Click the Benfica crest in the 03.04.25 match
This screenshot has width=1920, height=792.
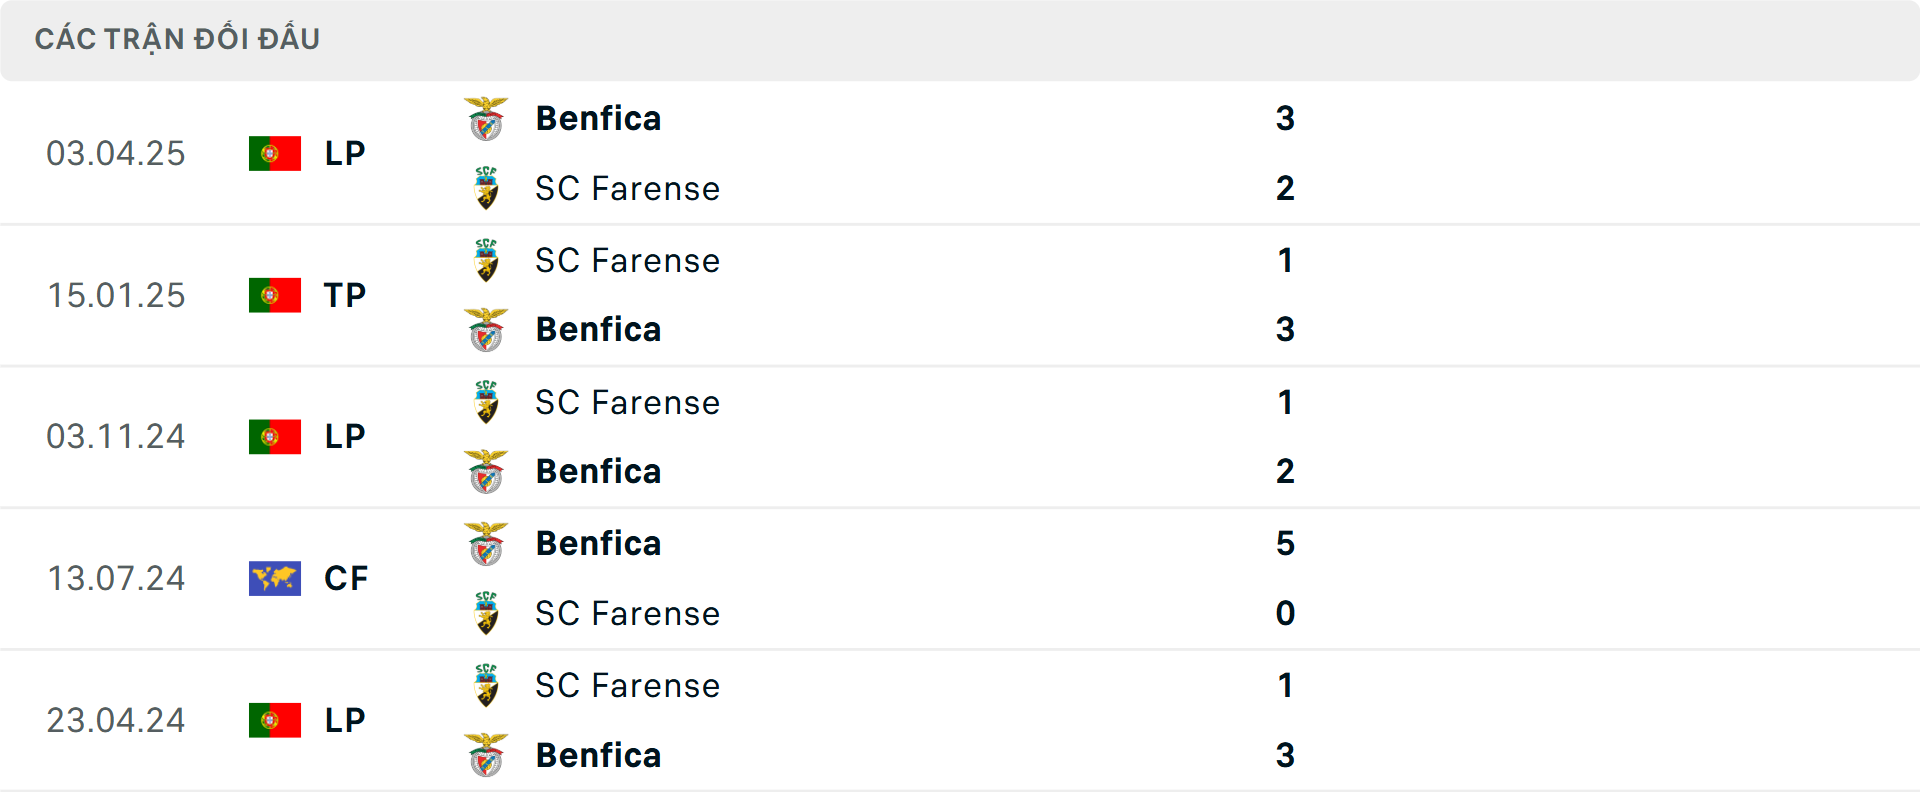pyautogui.click(x=487, y=117)
